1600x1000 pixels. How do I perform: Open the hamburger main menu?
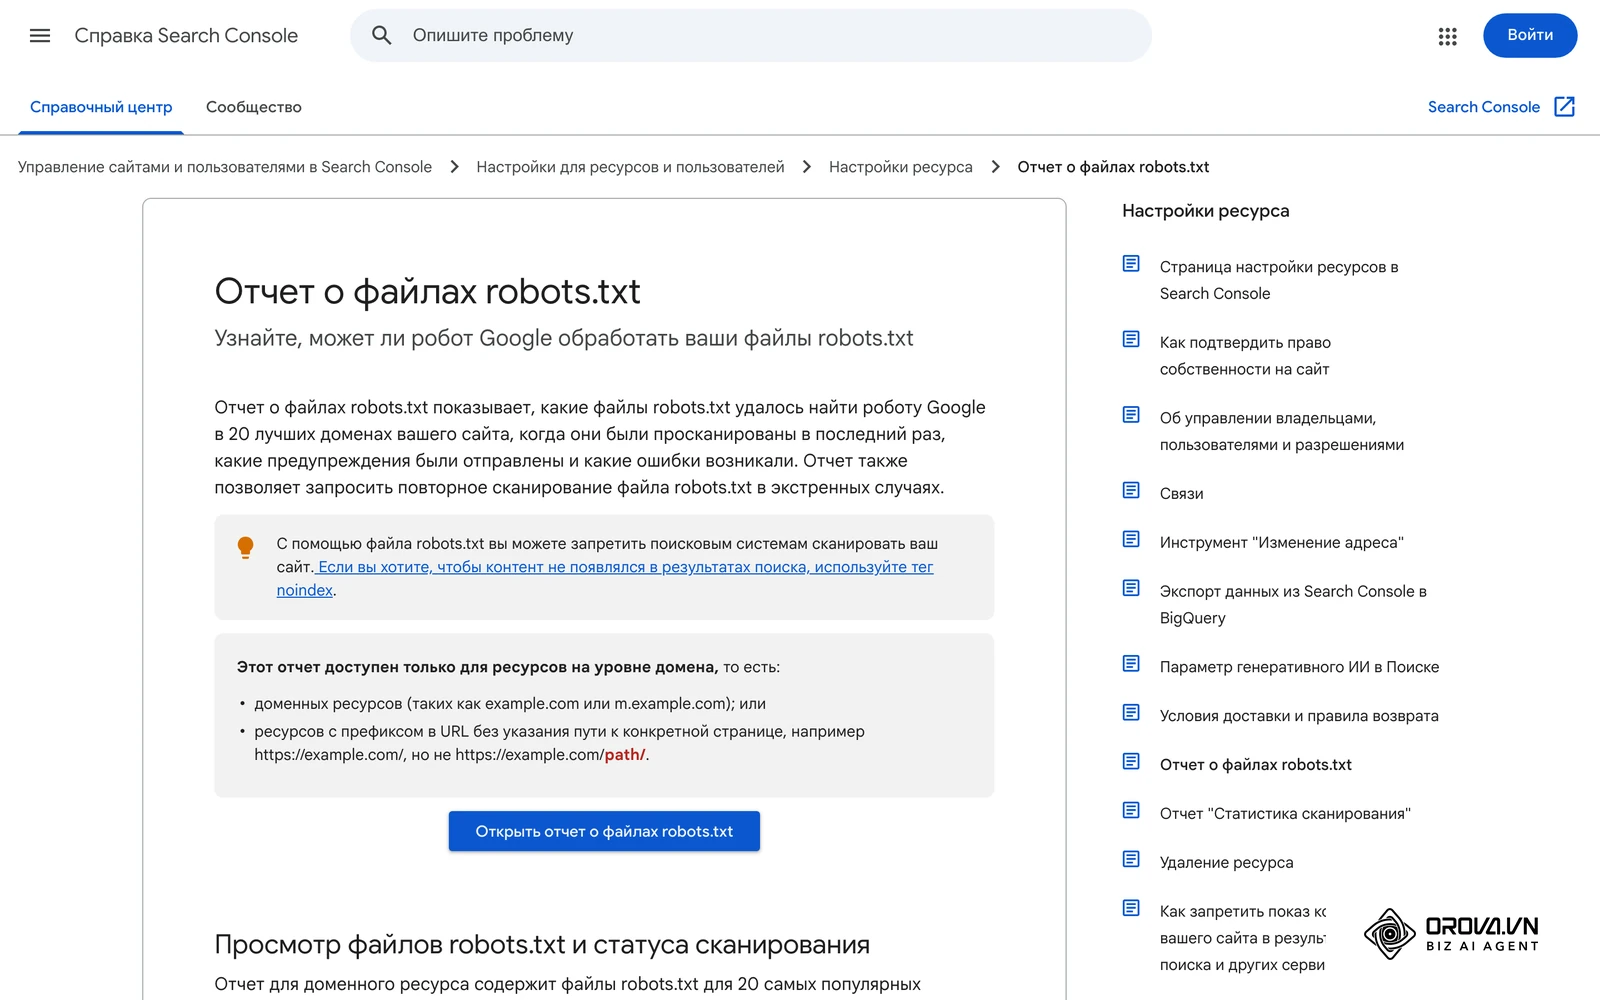tap(40, 36)
